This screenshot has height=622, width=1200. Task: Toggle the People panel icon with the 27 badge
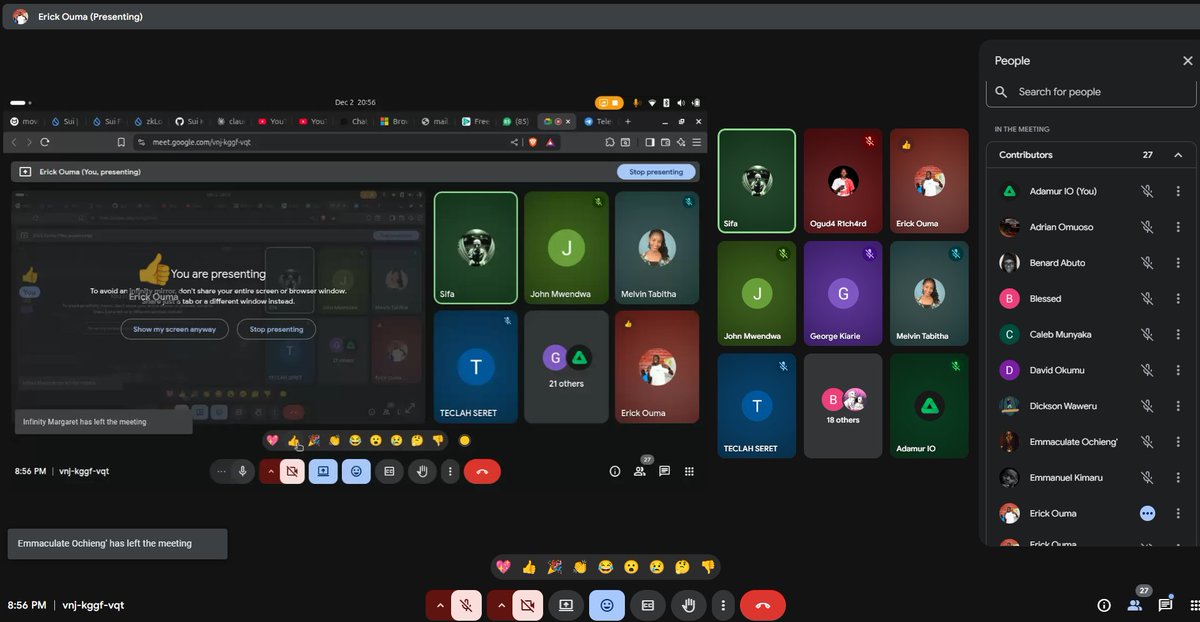point(1135,605)
